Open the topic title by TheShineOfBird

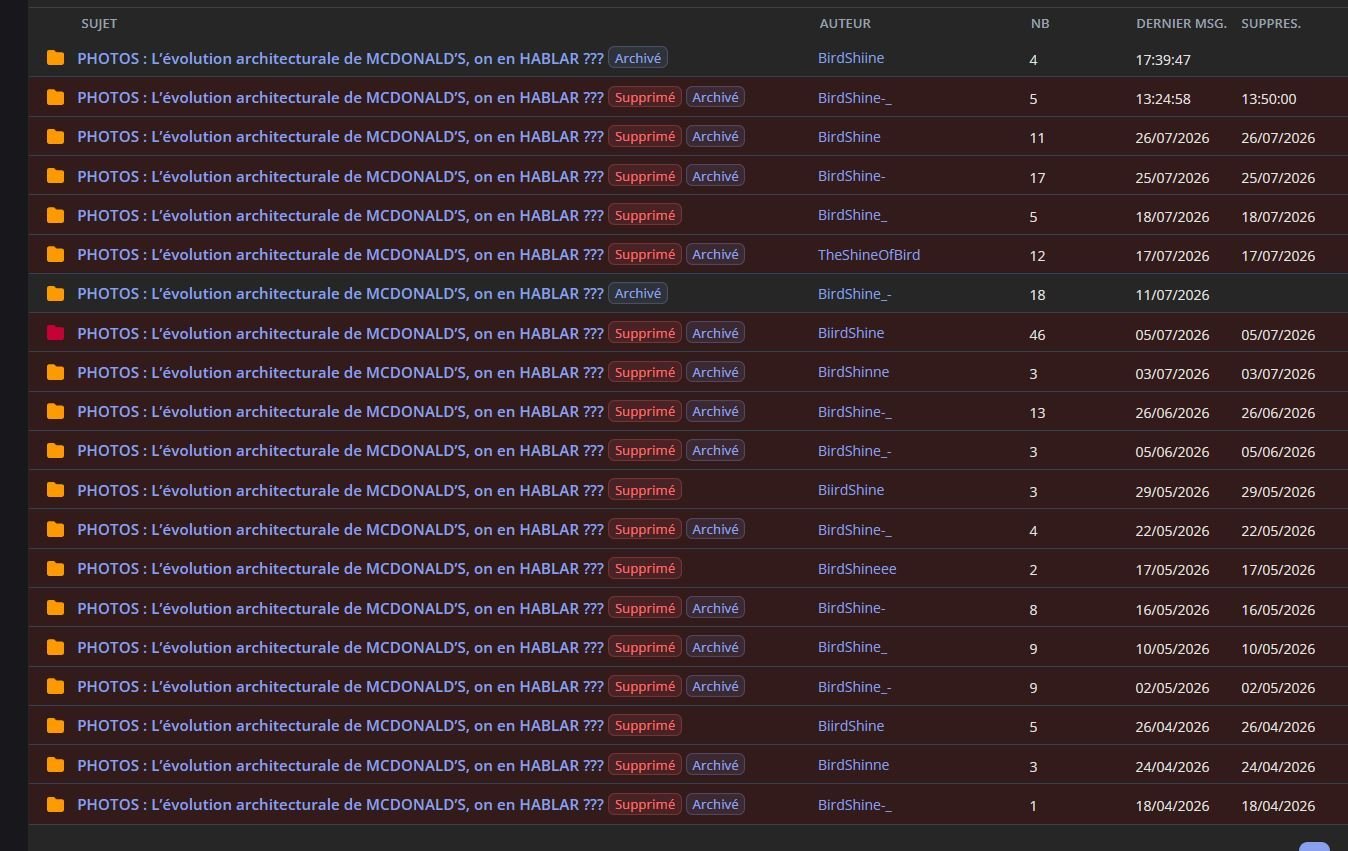tap(340, 254)
